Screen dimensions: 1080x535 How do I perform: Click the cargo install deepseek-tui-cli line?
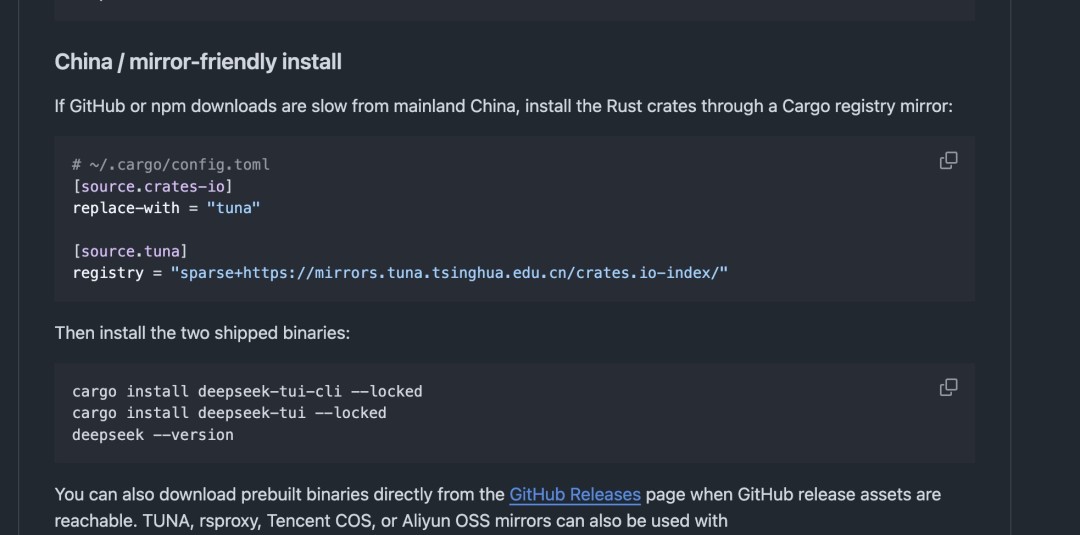pos(247,392)
